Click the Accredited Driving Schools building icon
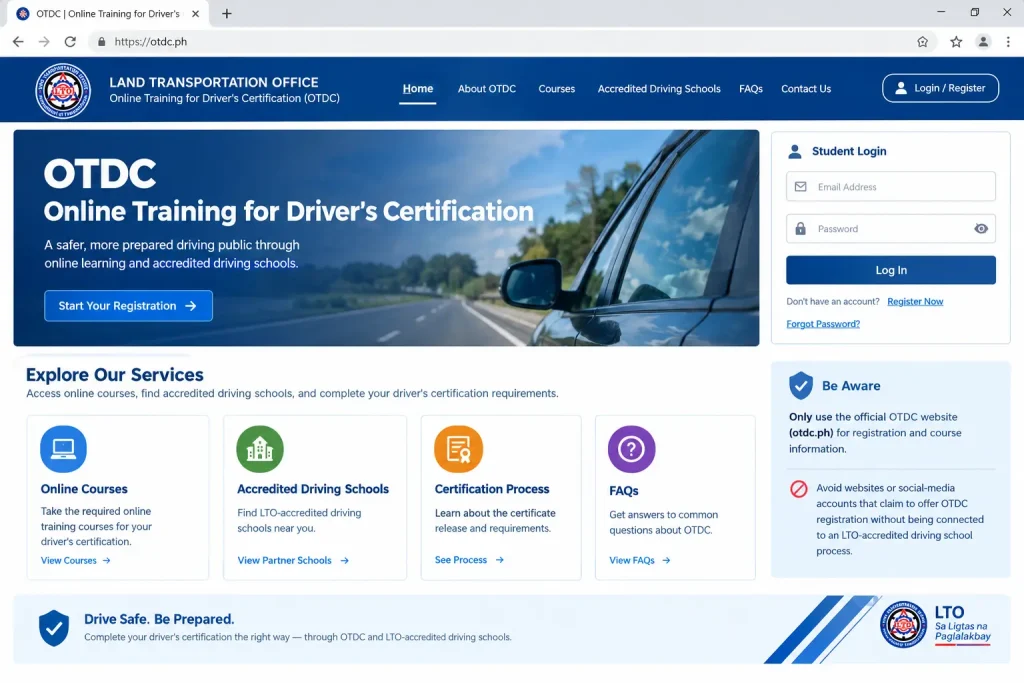Image resolution: width=1024 pixels, height=683 pixels. point(260,449)
